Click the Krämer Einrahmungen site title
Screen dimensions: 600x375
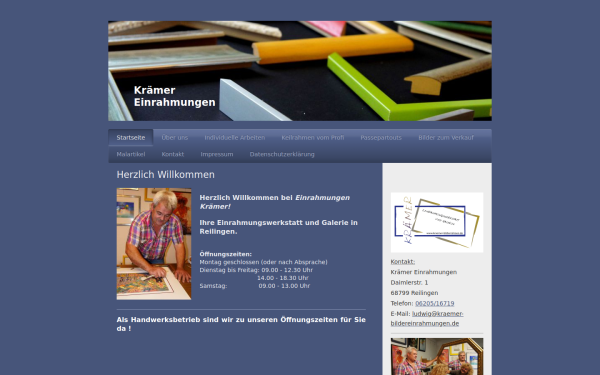[174, 96]
